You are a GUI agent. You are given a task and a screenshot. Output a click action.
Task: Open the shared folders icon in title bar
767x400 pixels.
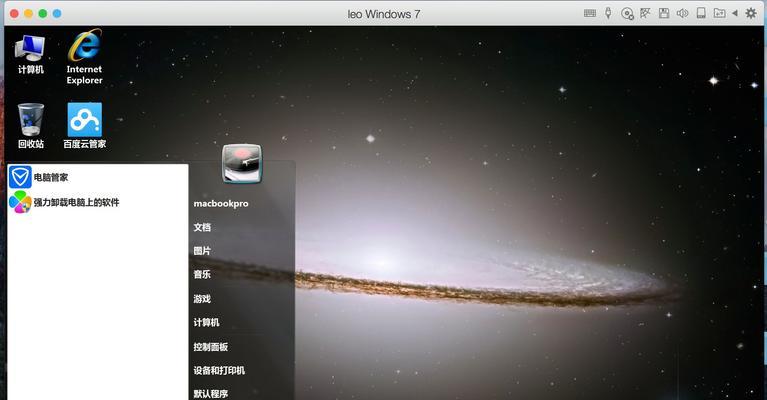pos(720,13)
